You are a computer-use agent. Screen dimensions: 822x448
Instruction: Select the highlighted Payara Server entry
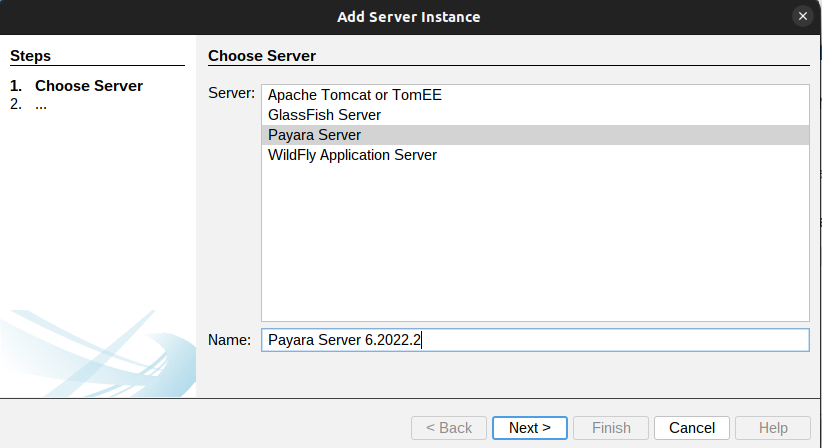(314, 135)
